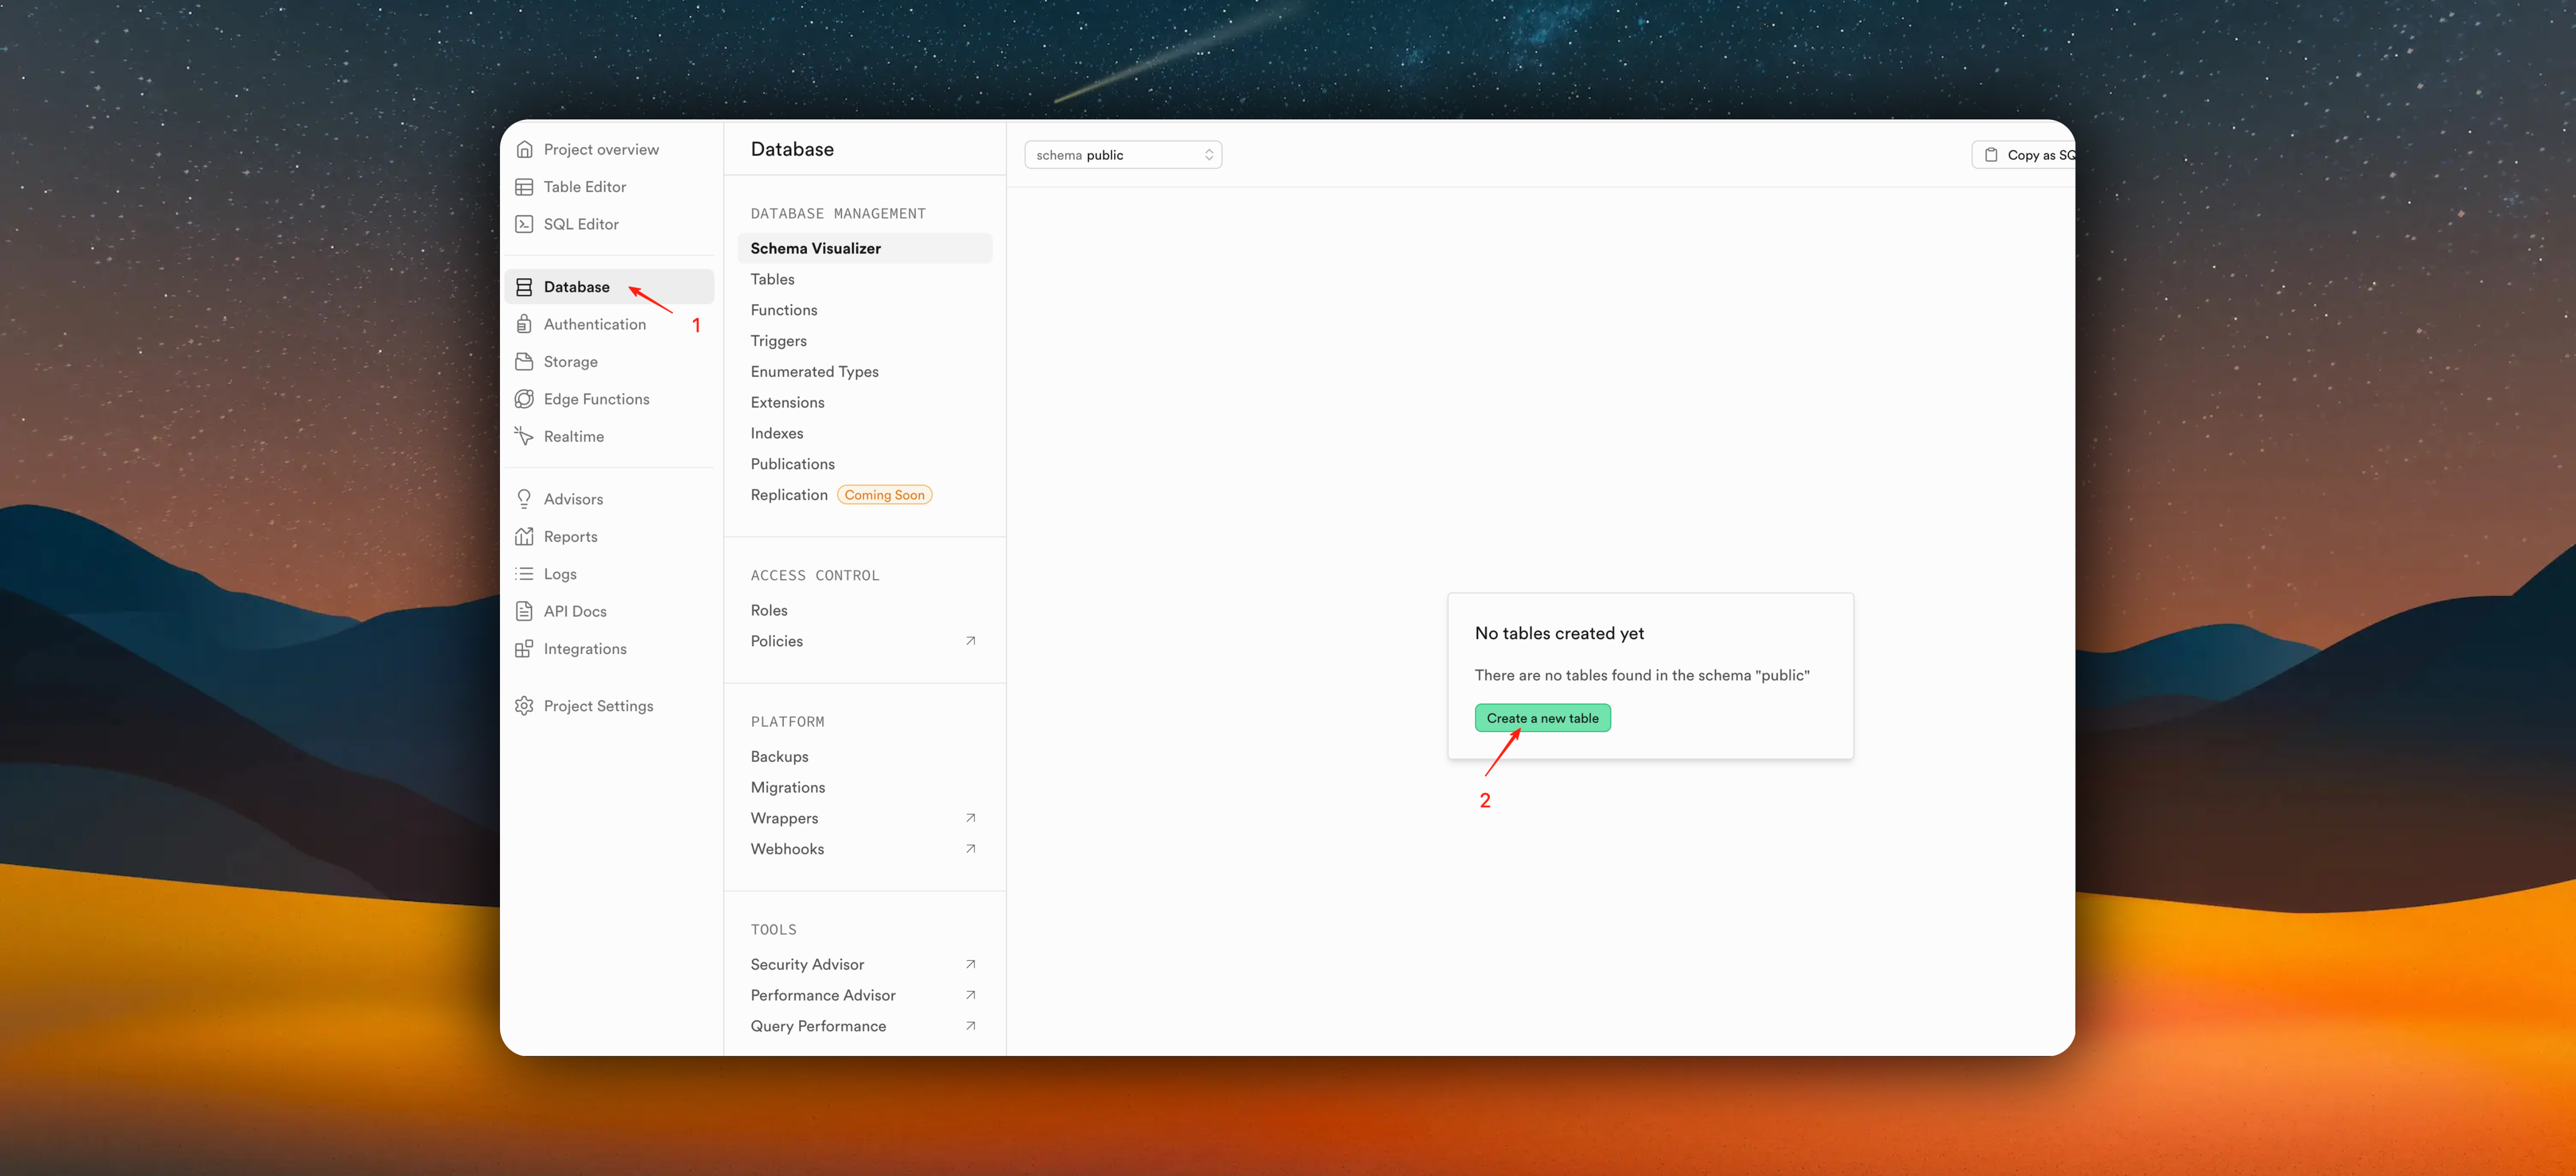Screen dimensions: 2576x1176
Task: Select Functions in Database Management menu
Action: (x=784, y=310)
